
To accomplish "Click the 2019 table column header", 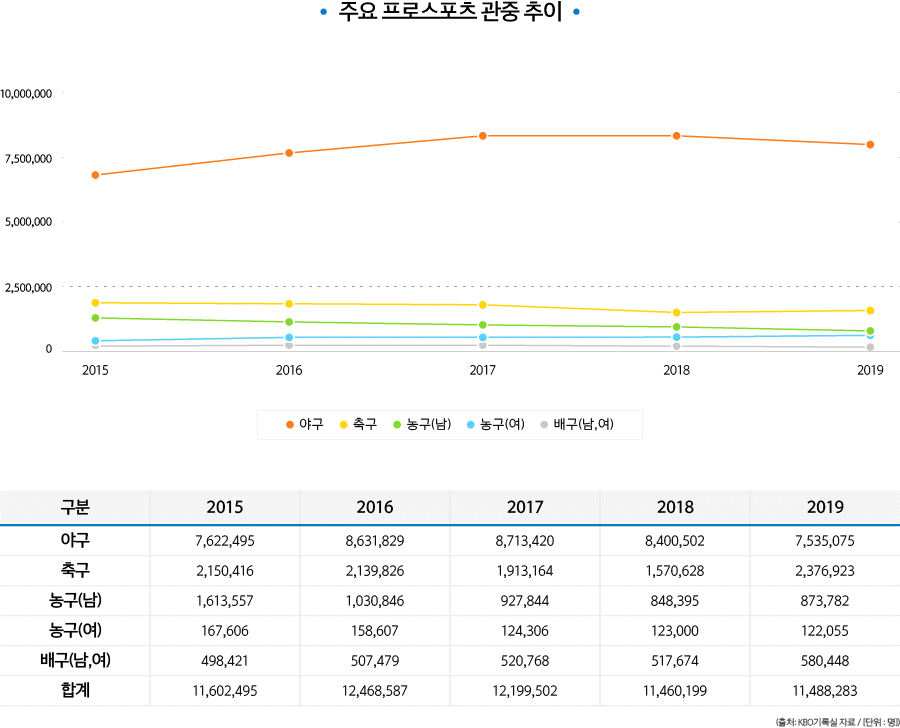I will click(x=825, y=507).
